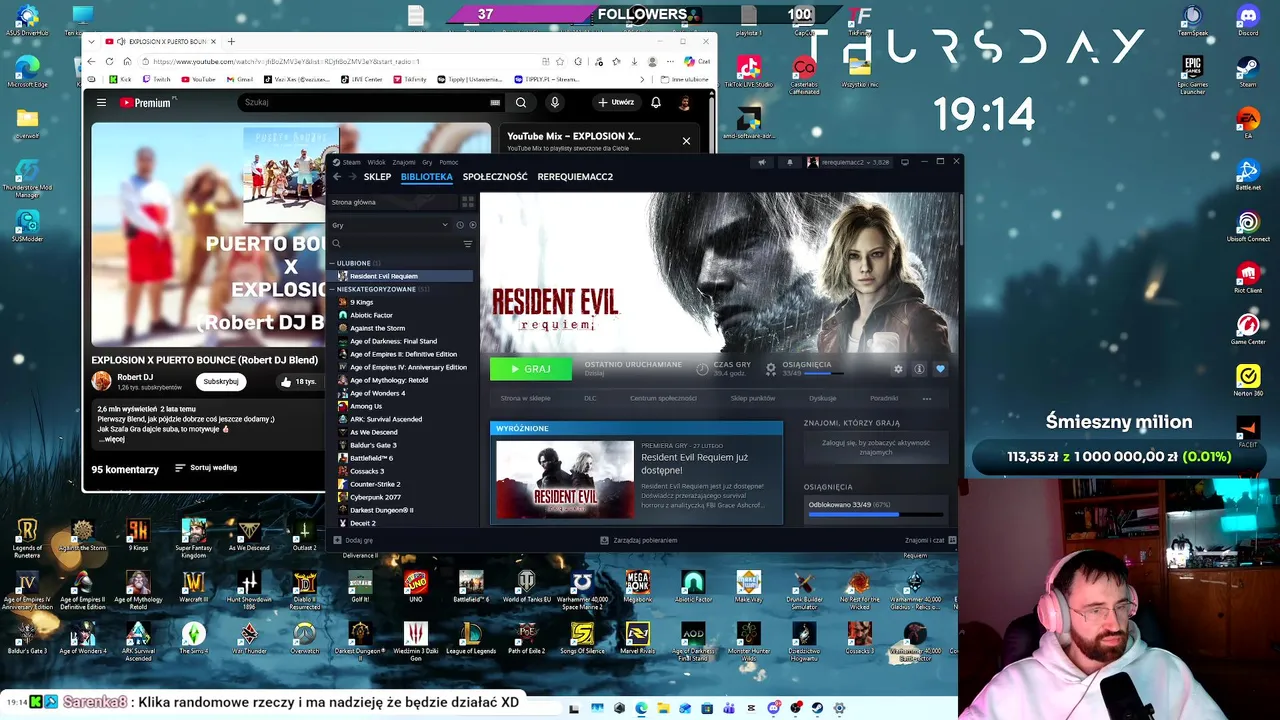Image resolution: width=1280 pixels, height=720 pixels.
Task: Open game settings gear in Steam
Action: 898,369
